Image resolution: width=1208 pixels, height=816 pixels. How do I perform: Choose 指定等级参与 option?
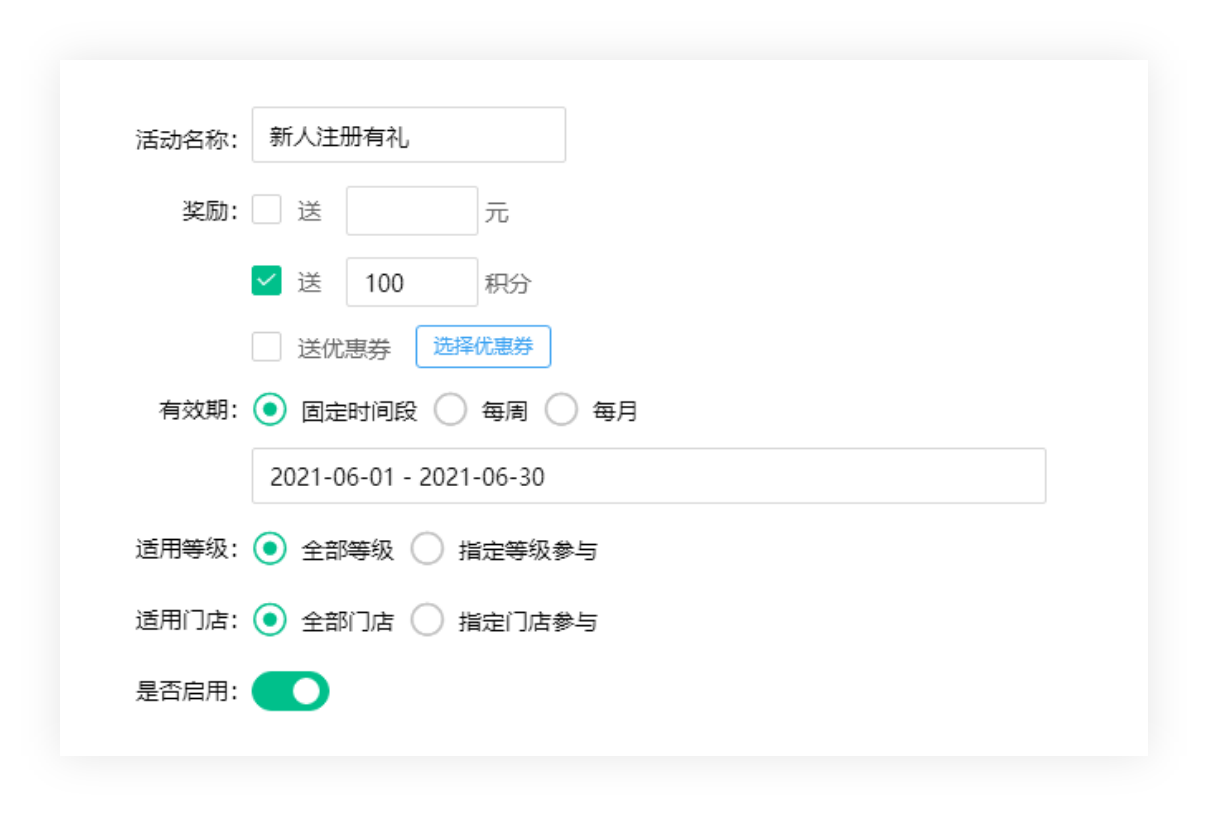point(428,549)
